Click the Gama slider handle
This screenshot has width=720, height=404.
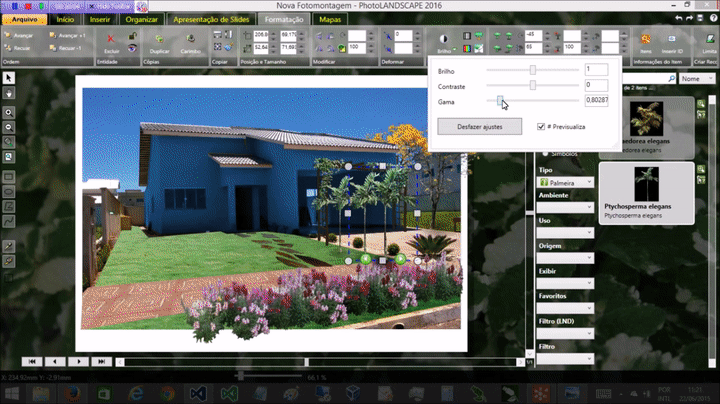coord(500,100)
